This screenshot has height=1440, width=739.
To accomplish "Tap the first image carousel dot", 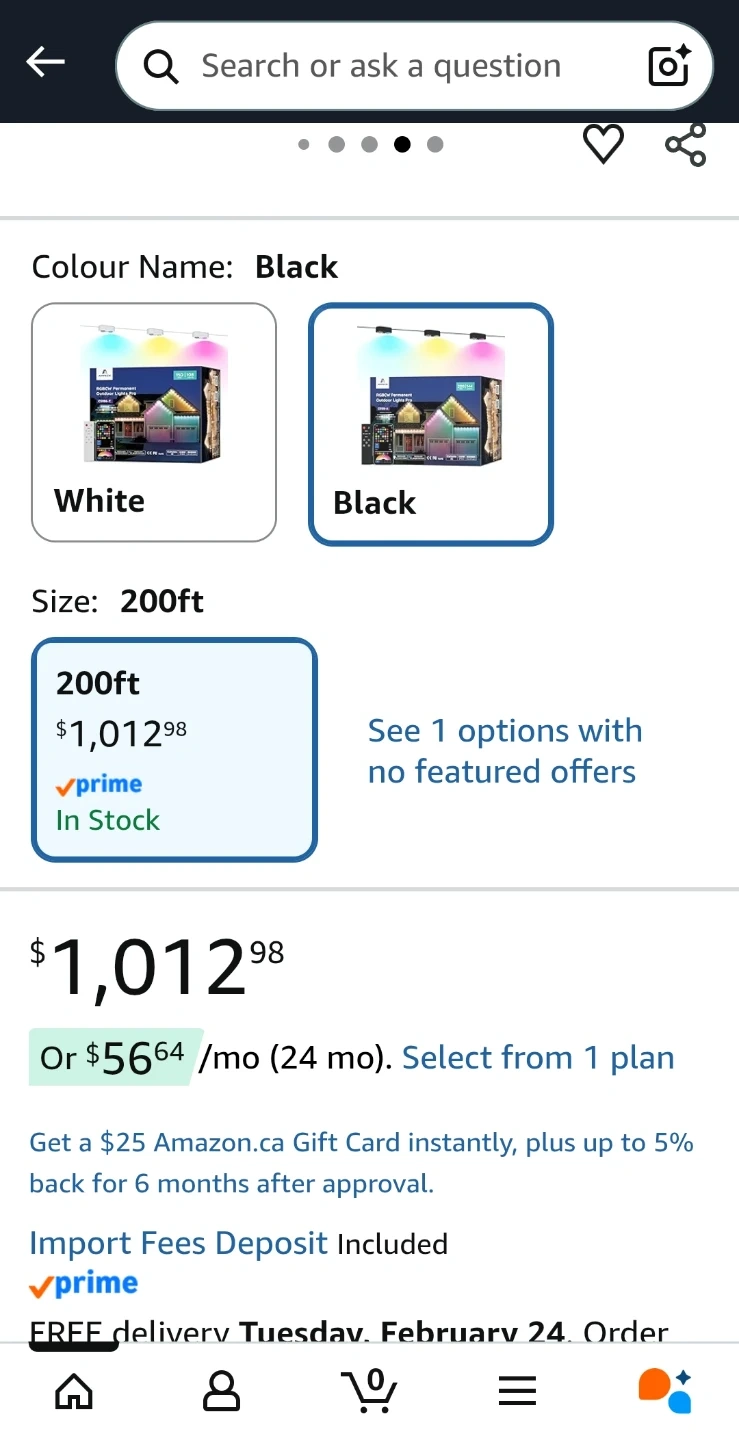I will 304,144.
